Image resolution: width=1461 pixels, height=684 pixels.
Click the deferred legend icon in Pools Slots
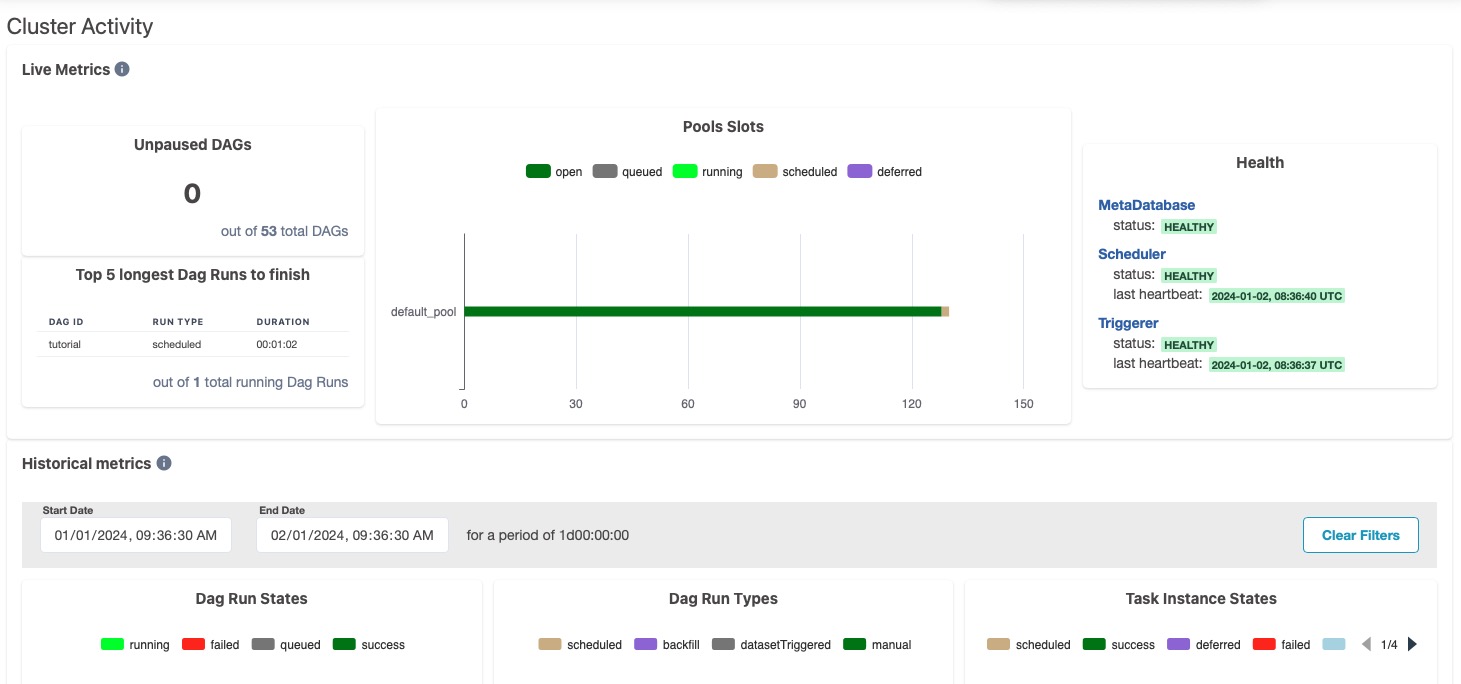point(861,171)
